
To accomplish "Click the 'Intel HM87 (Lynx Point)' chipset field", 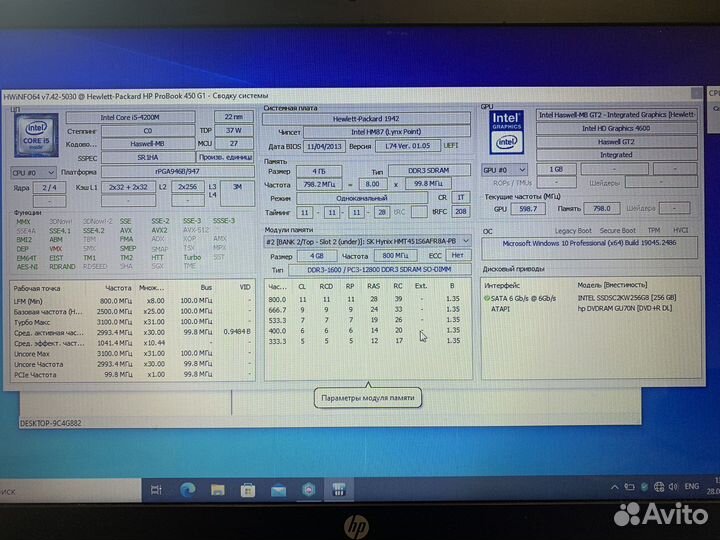I will click(x=387, y=132).
